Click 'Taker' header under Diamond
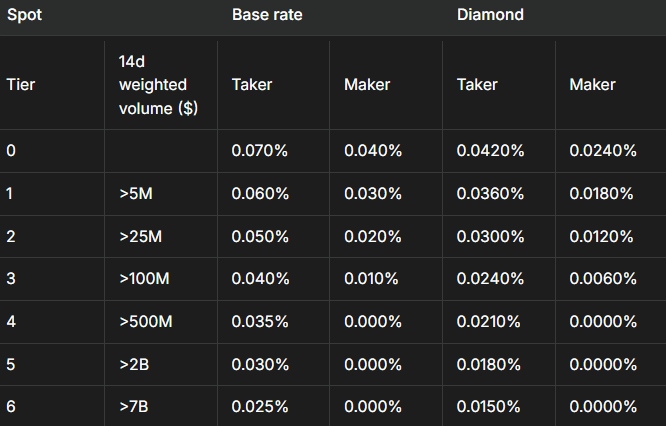The height and width of the screenshot is (426, 666). click(477, 85)
